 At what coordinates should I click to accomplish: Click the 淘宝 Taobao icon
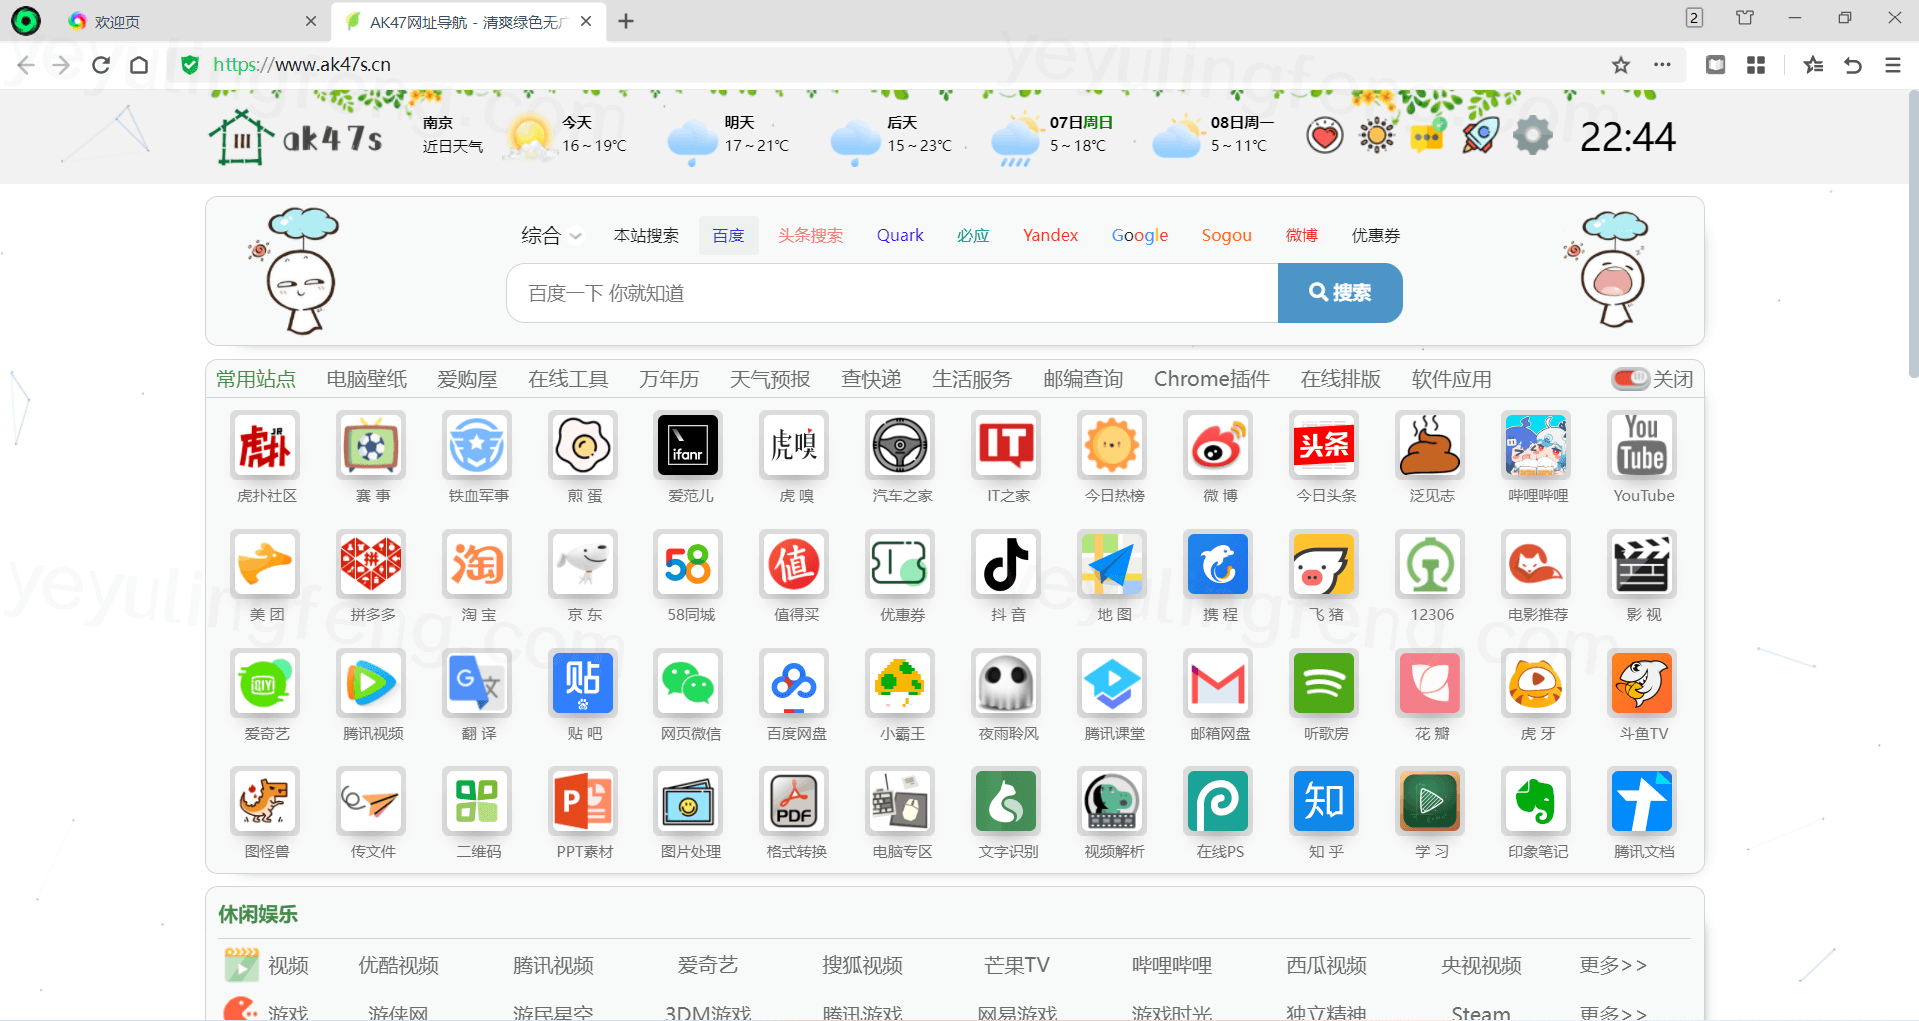click(x=476, y=564)
